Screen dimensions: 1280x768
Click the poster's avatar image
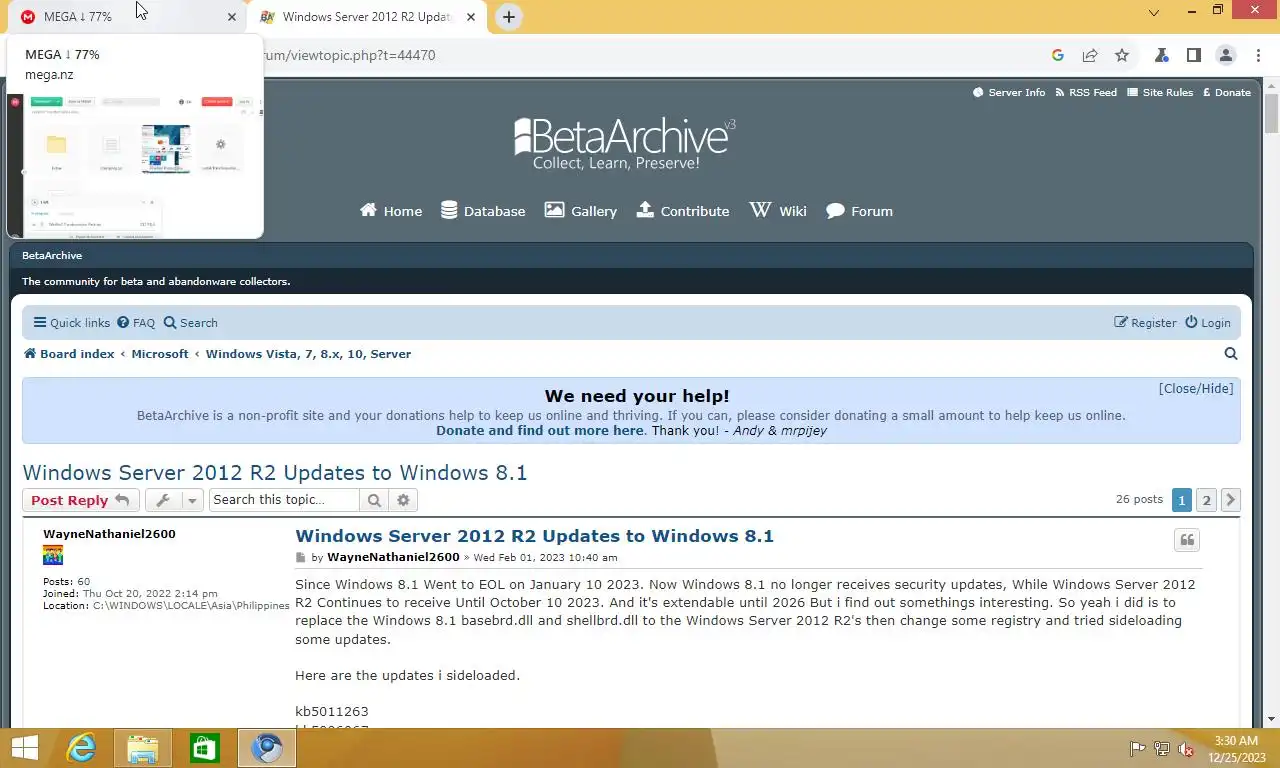pos(53,556)
